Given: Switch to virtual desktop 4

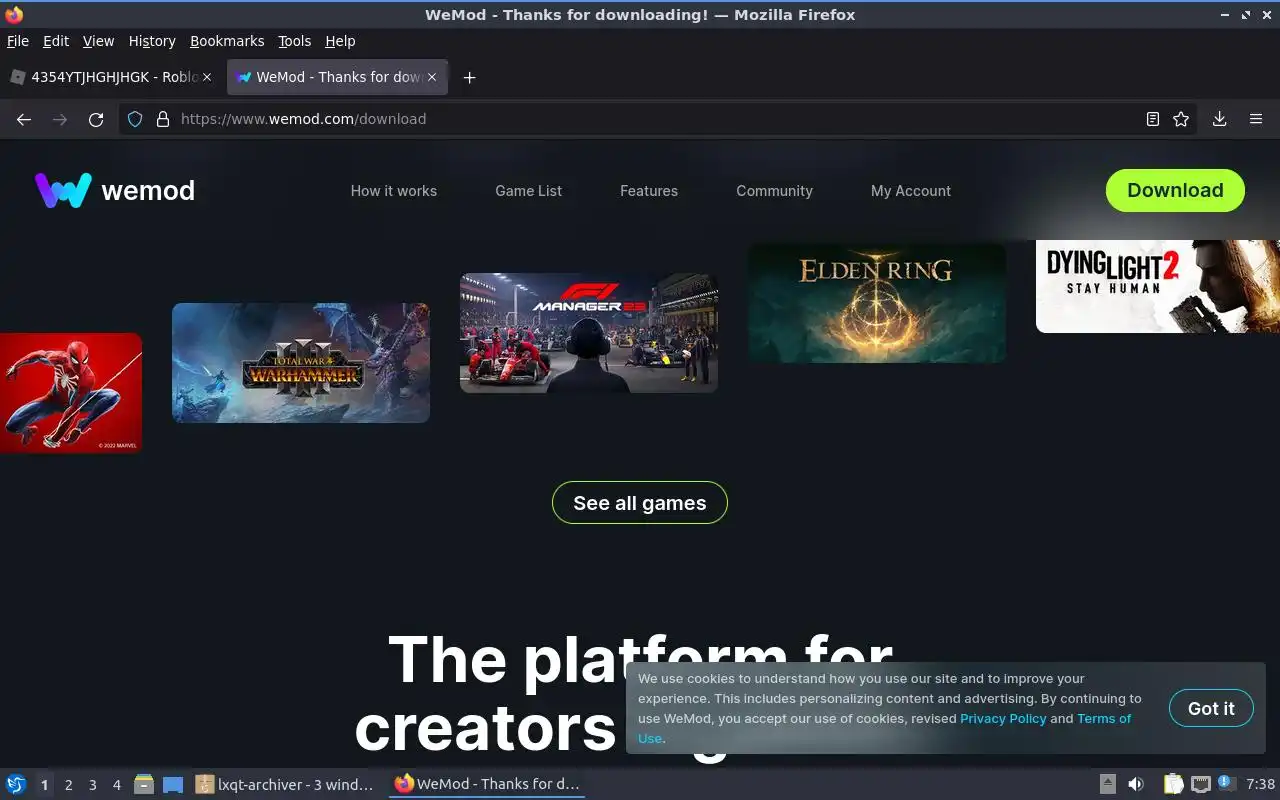Looking at the screenshot, I should 116,785.
